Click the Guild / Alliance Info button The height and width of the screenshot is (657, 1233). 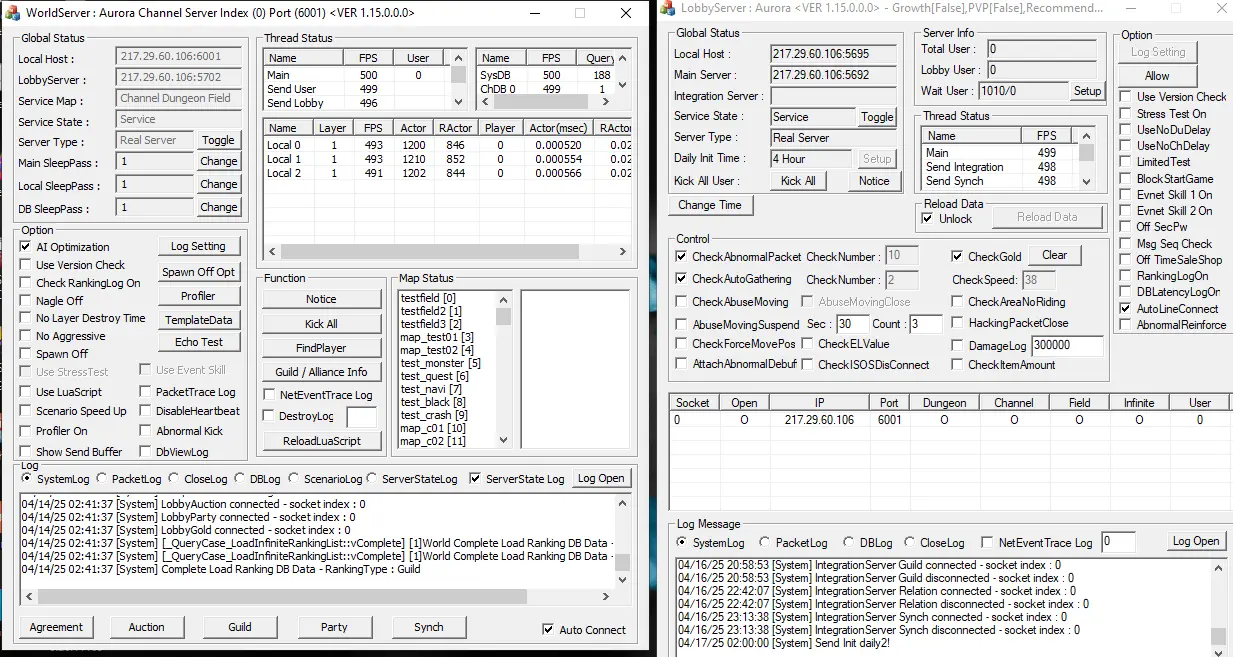pos(322,372)
